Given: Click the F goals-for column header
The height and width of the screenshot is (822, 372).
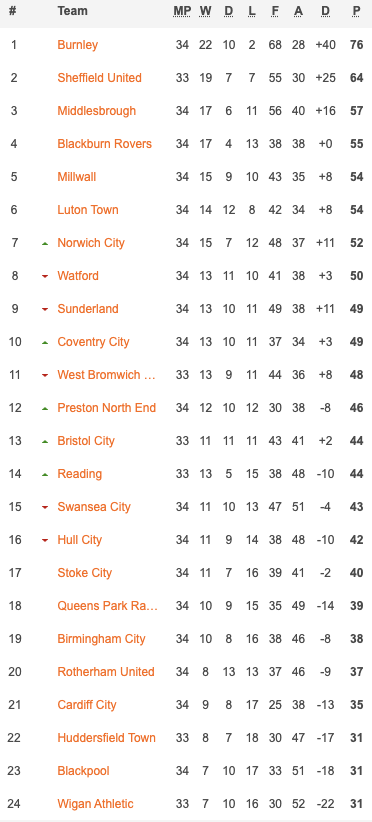Looking at the screenshot, I should (275, 11).
